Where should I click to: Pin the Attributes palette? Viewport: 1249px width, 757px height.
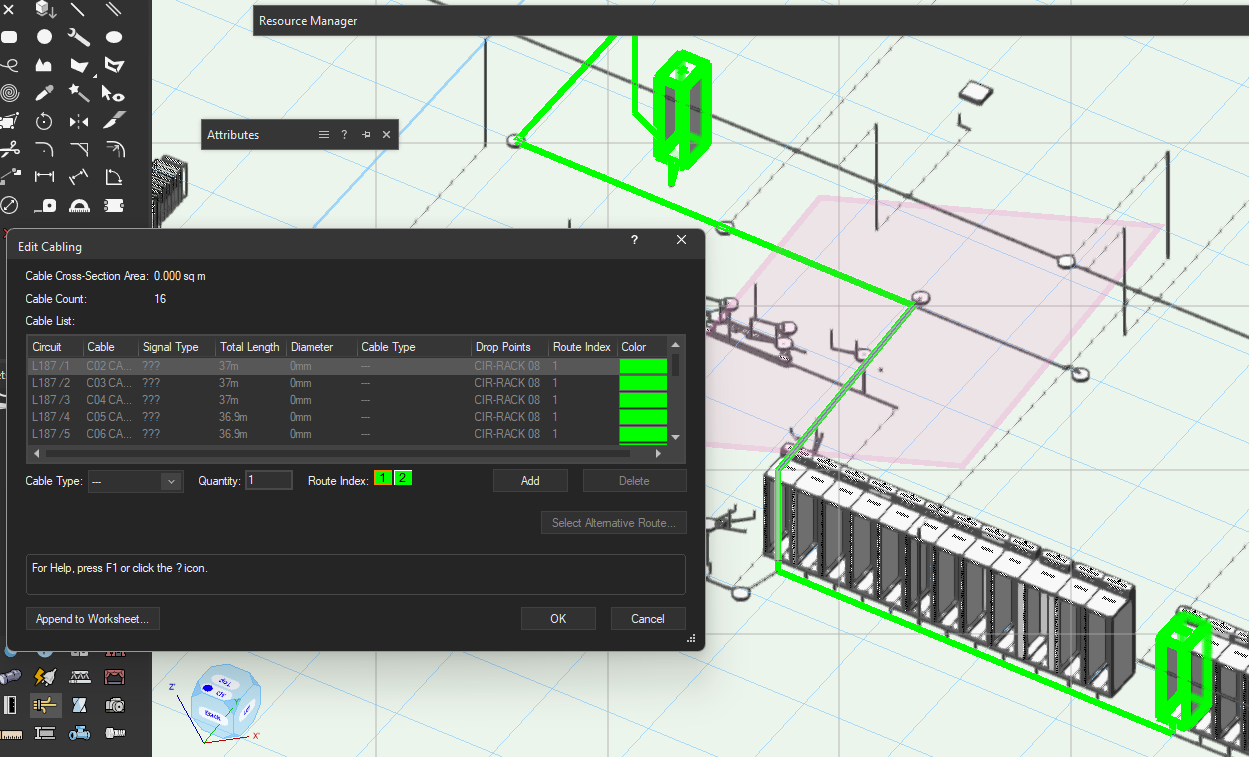(x=366, y=135)
